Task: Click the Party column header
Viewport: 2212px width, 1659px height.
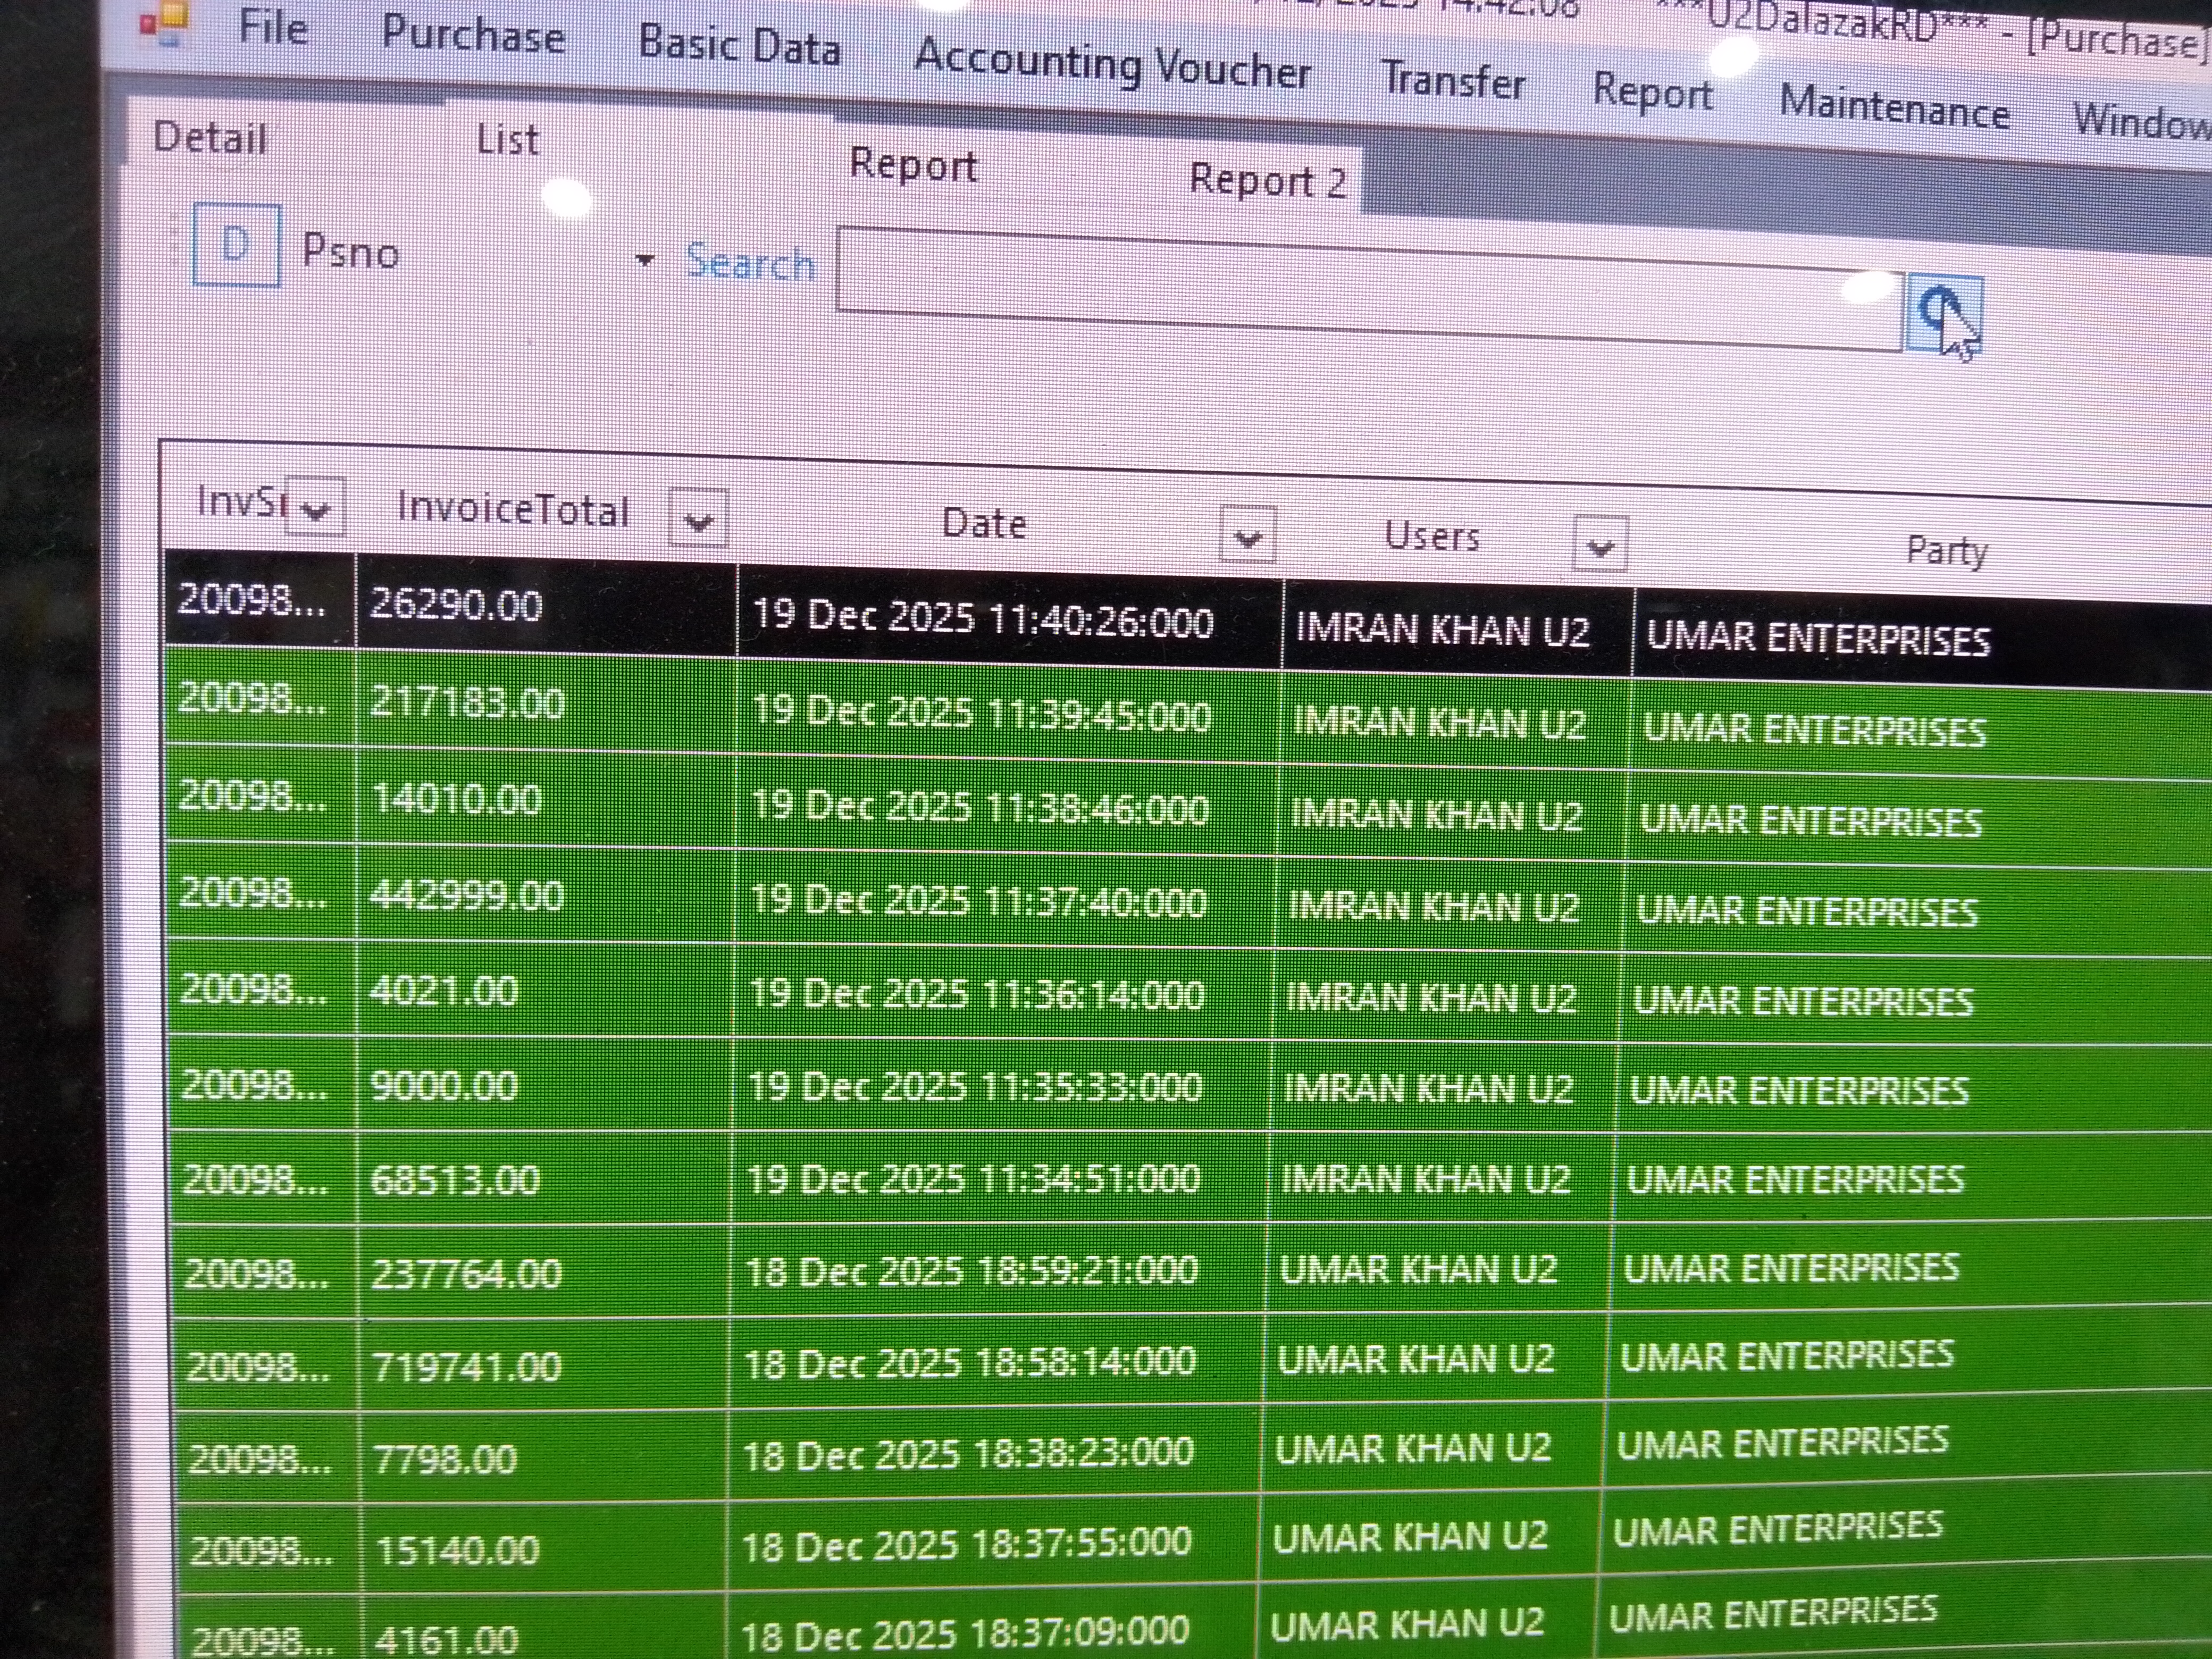Action: (x=1945, y=551)
